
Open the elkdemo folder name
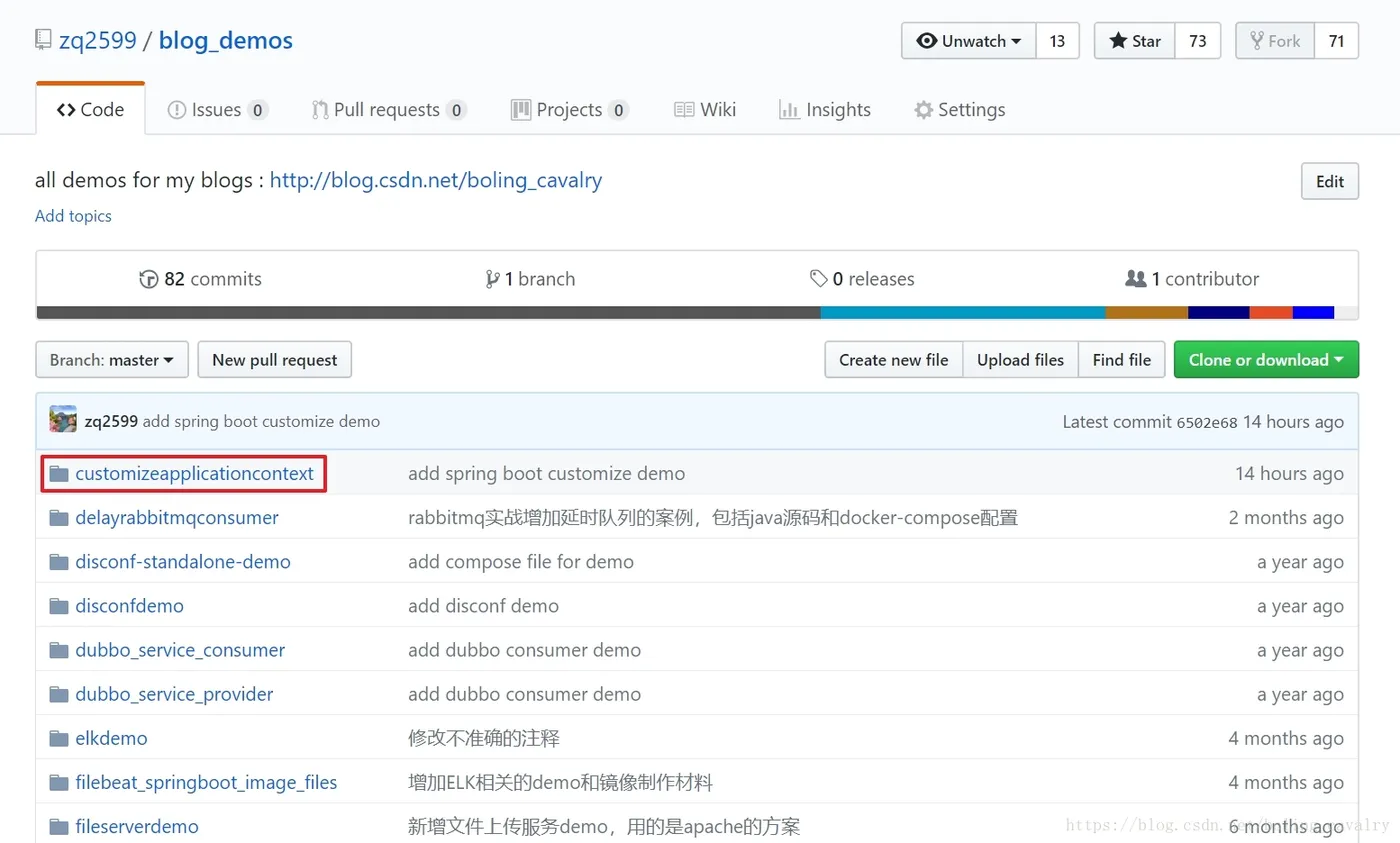click(111, 739)
